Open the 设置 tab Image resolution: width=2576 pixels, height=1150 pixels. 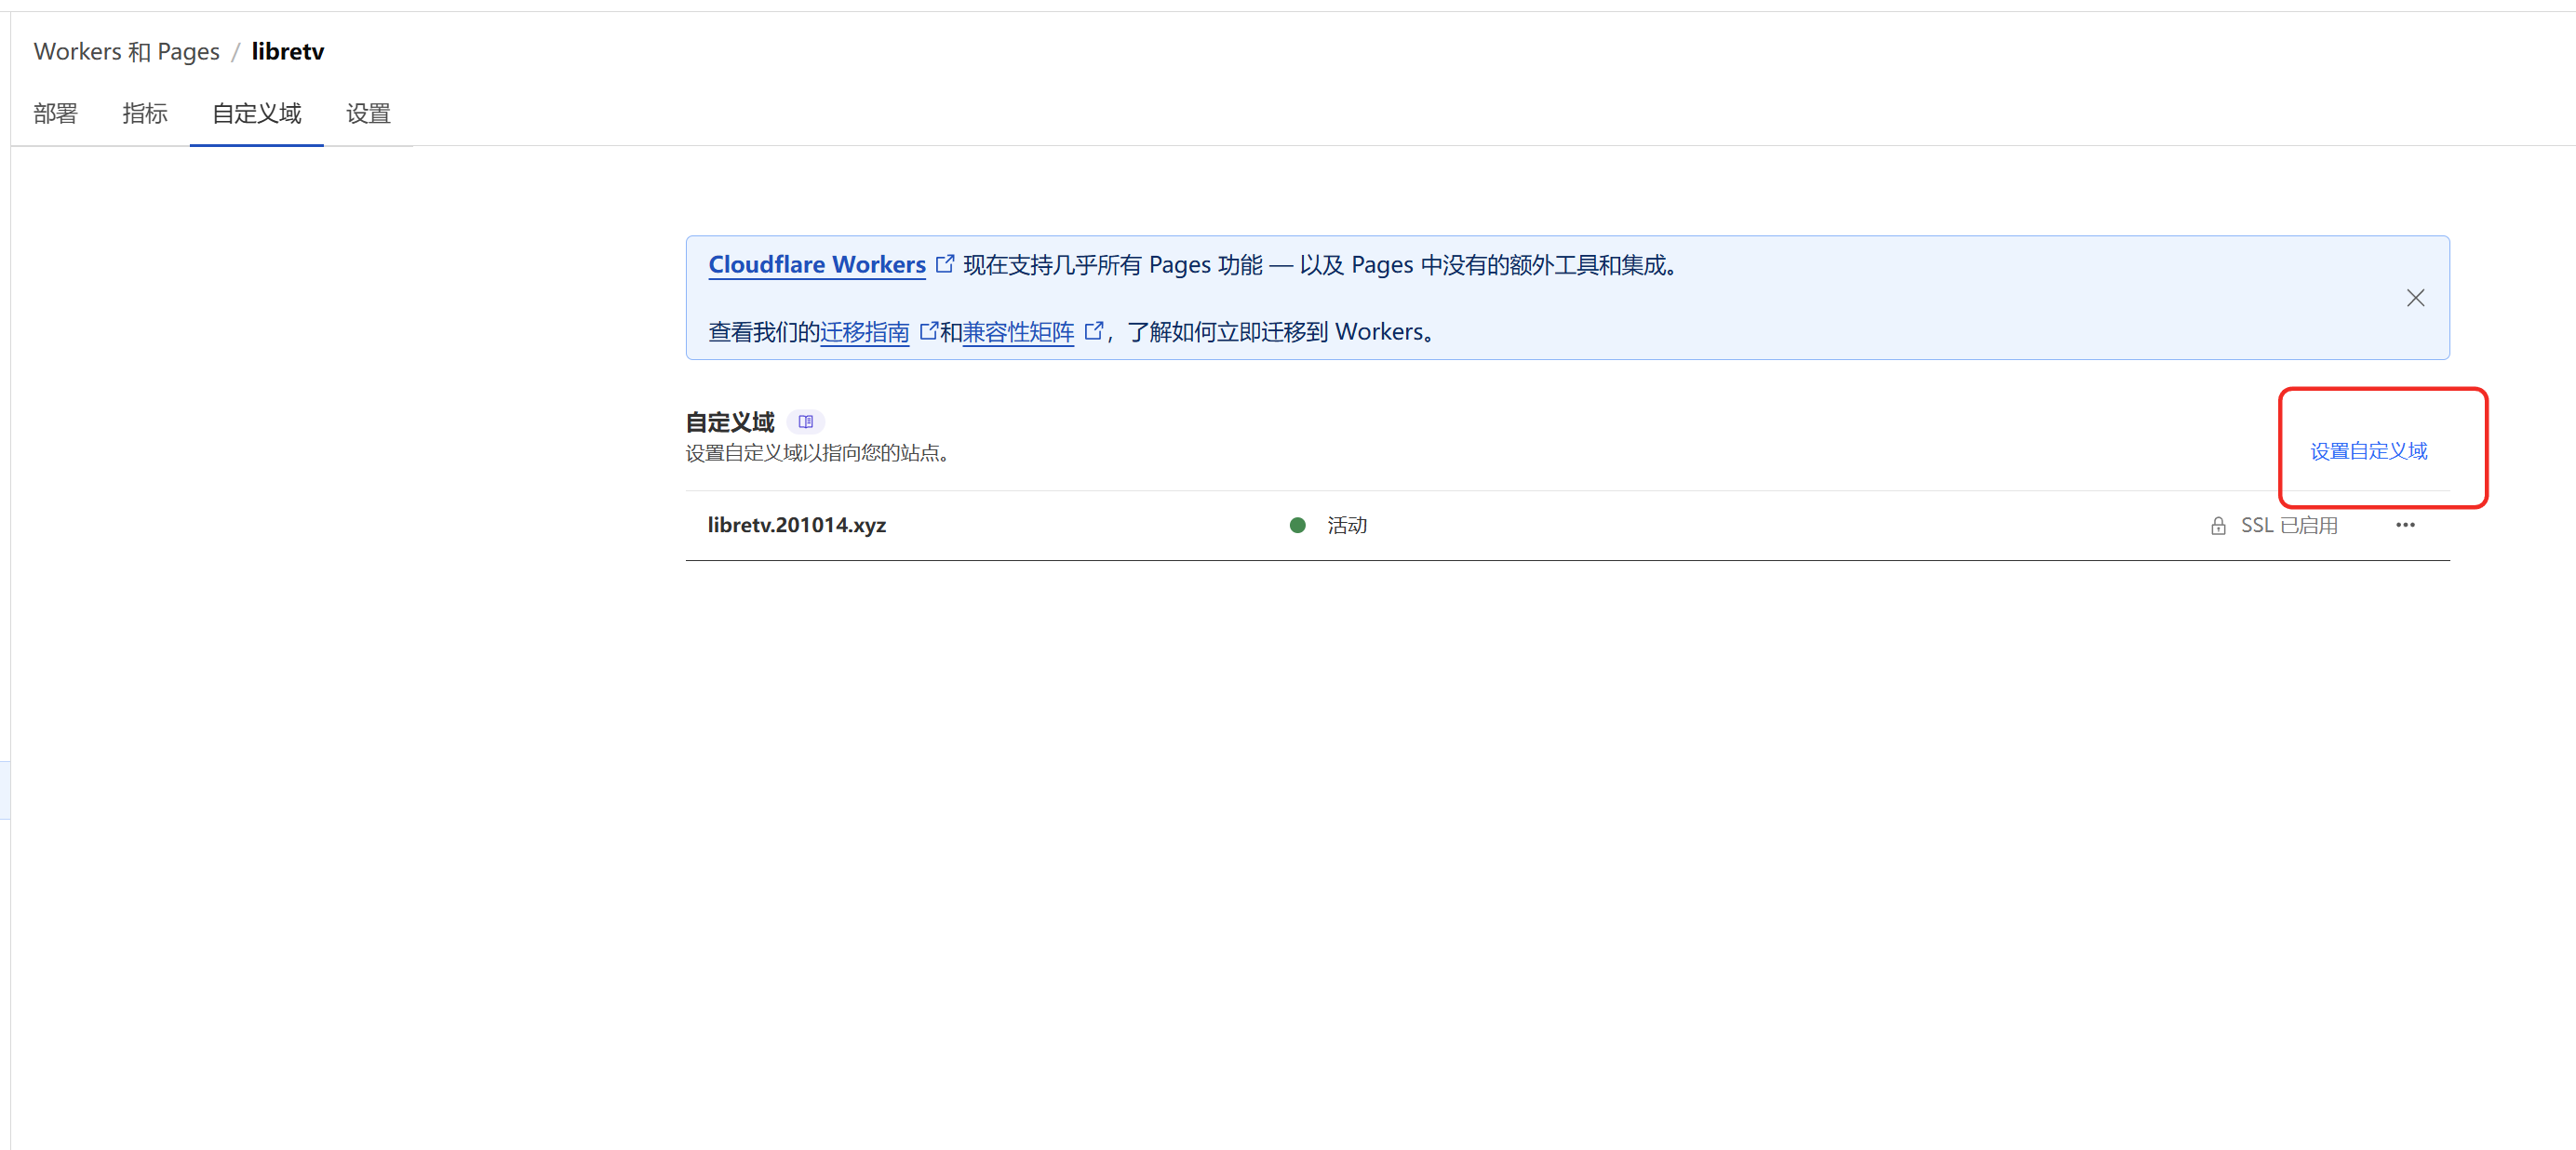[368, 113]
